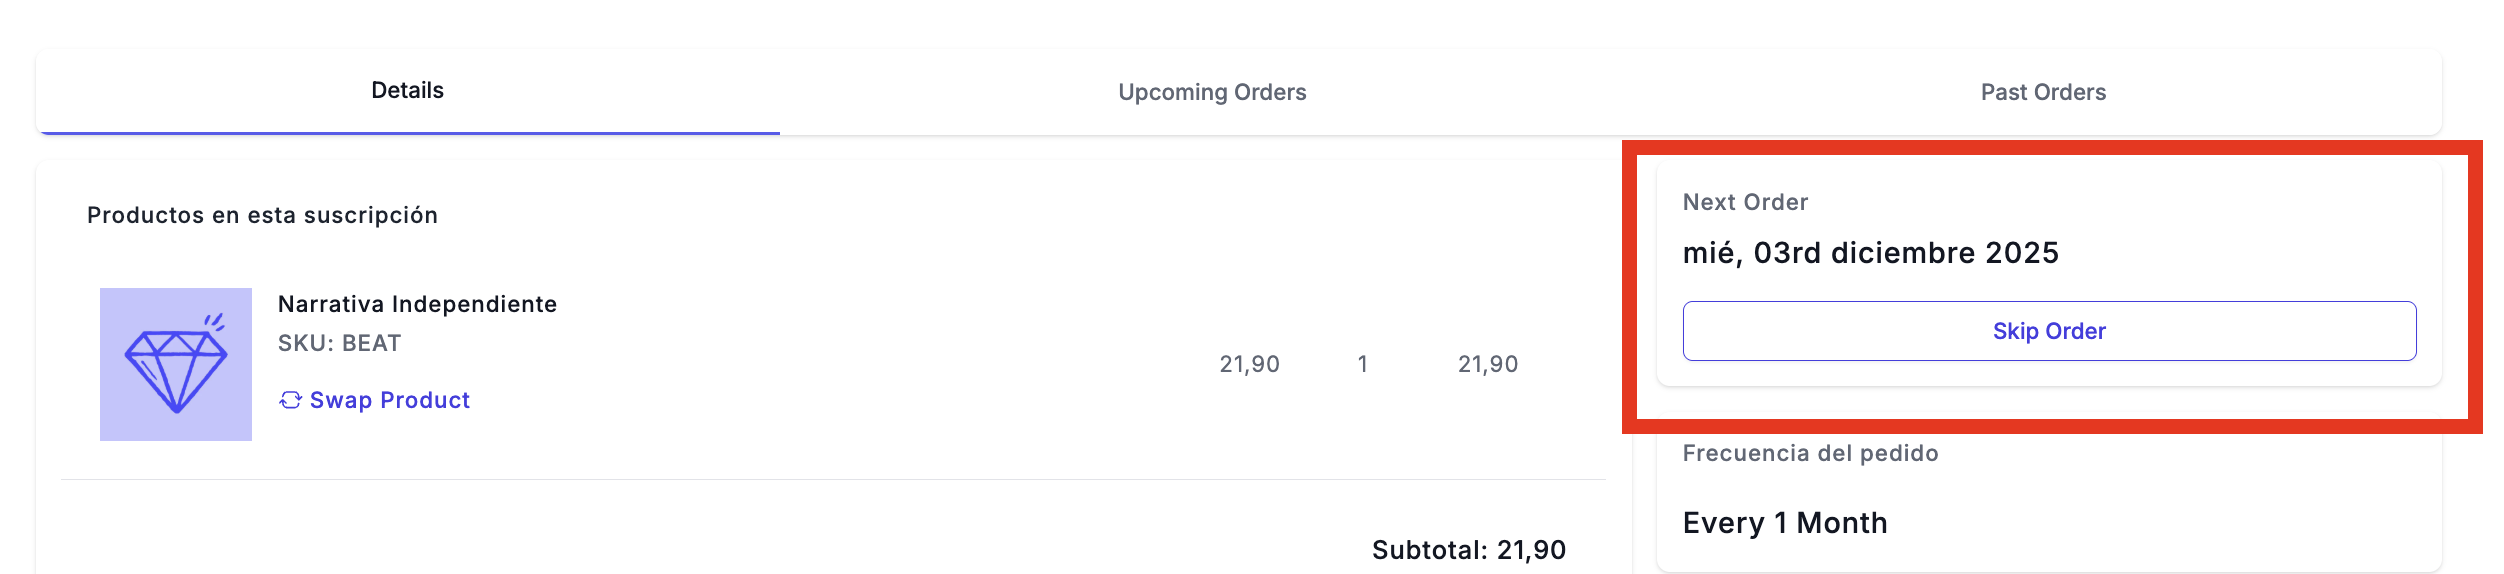
Task: Click the Every 1 Month frequency value
Action: [1785, 523]
